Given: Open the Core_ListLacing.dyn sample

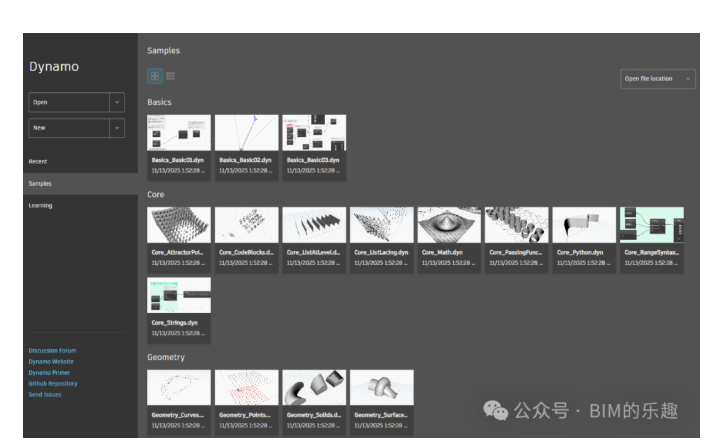Looking at the screenshot, I should [381, 226].
